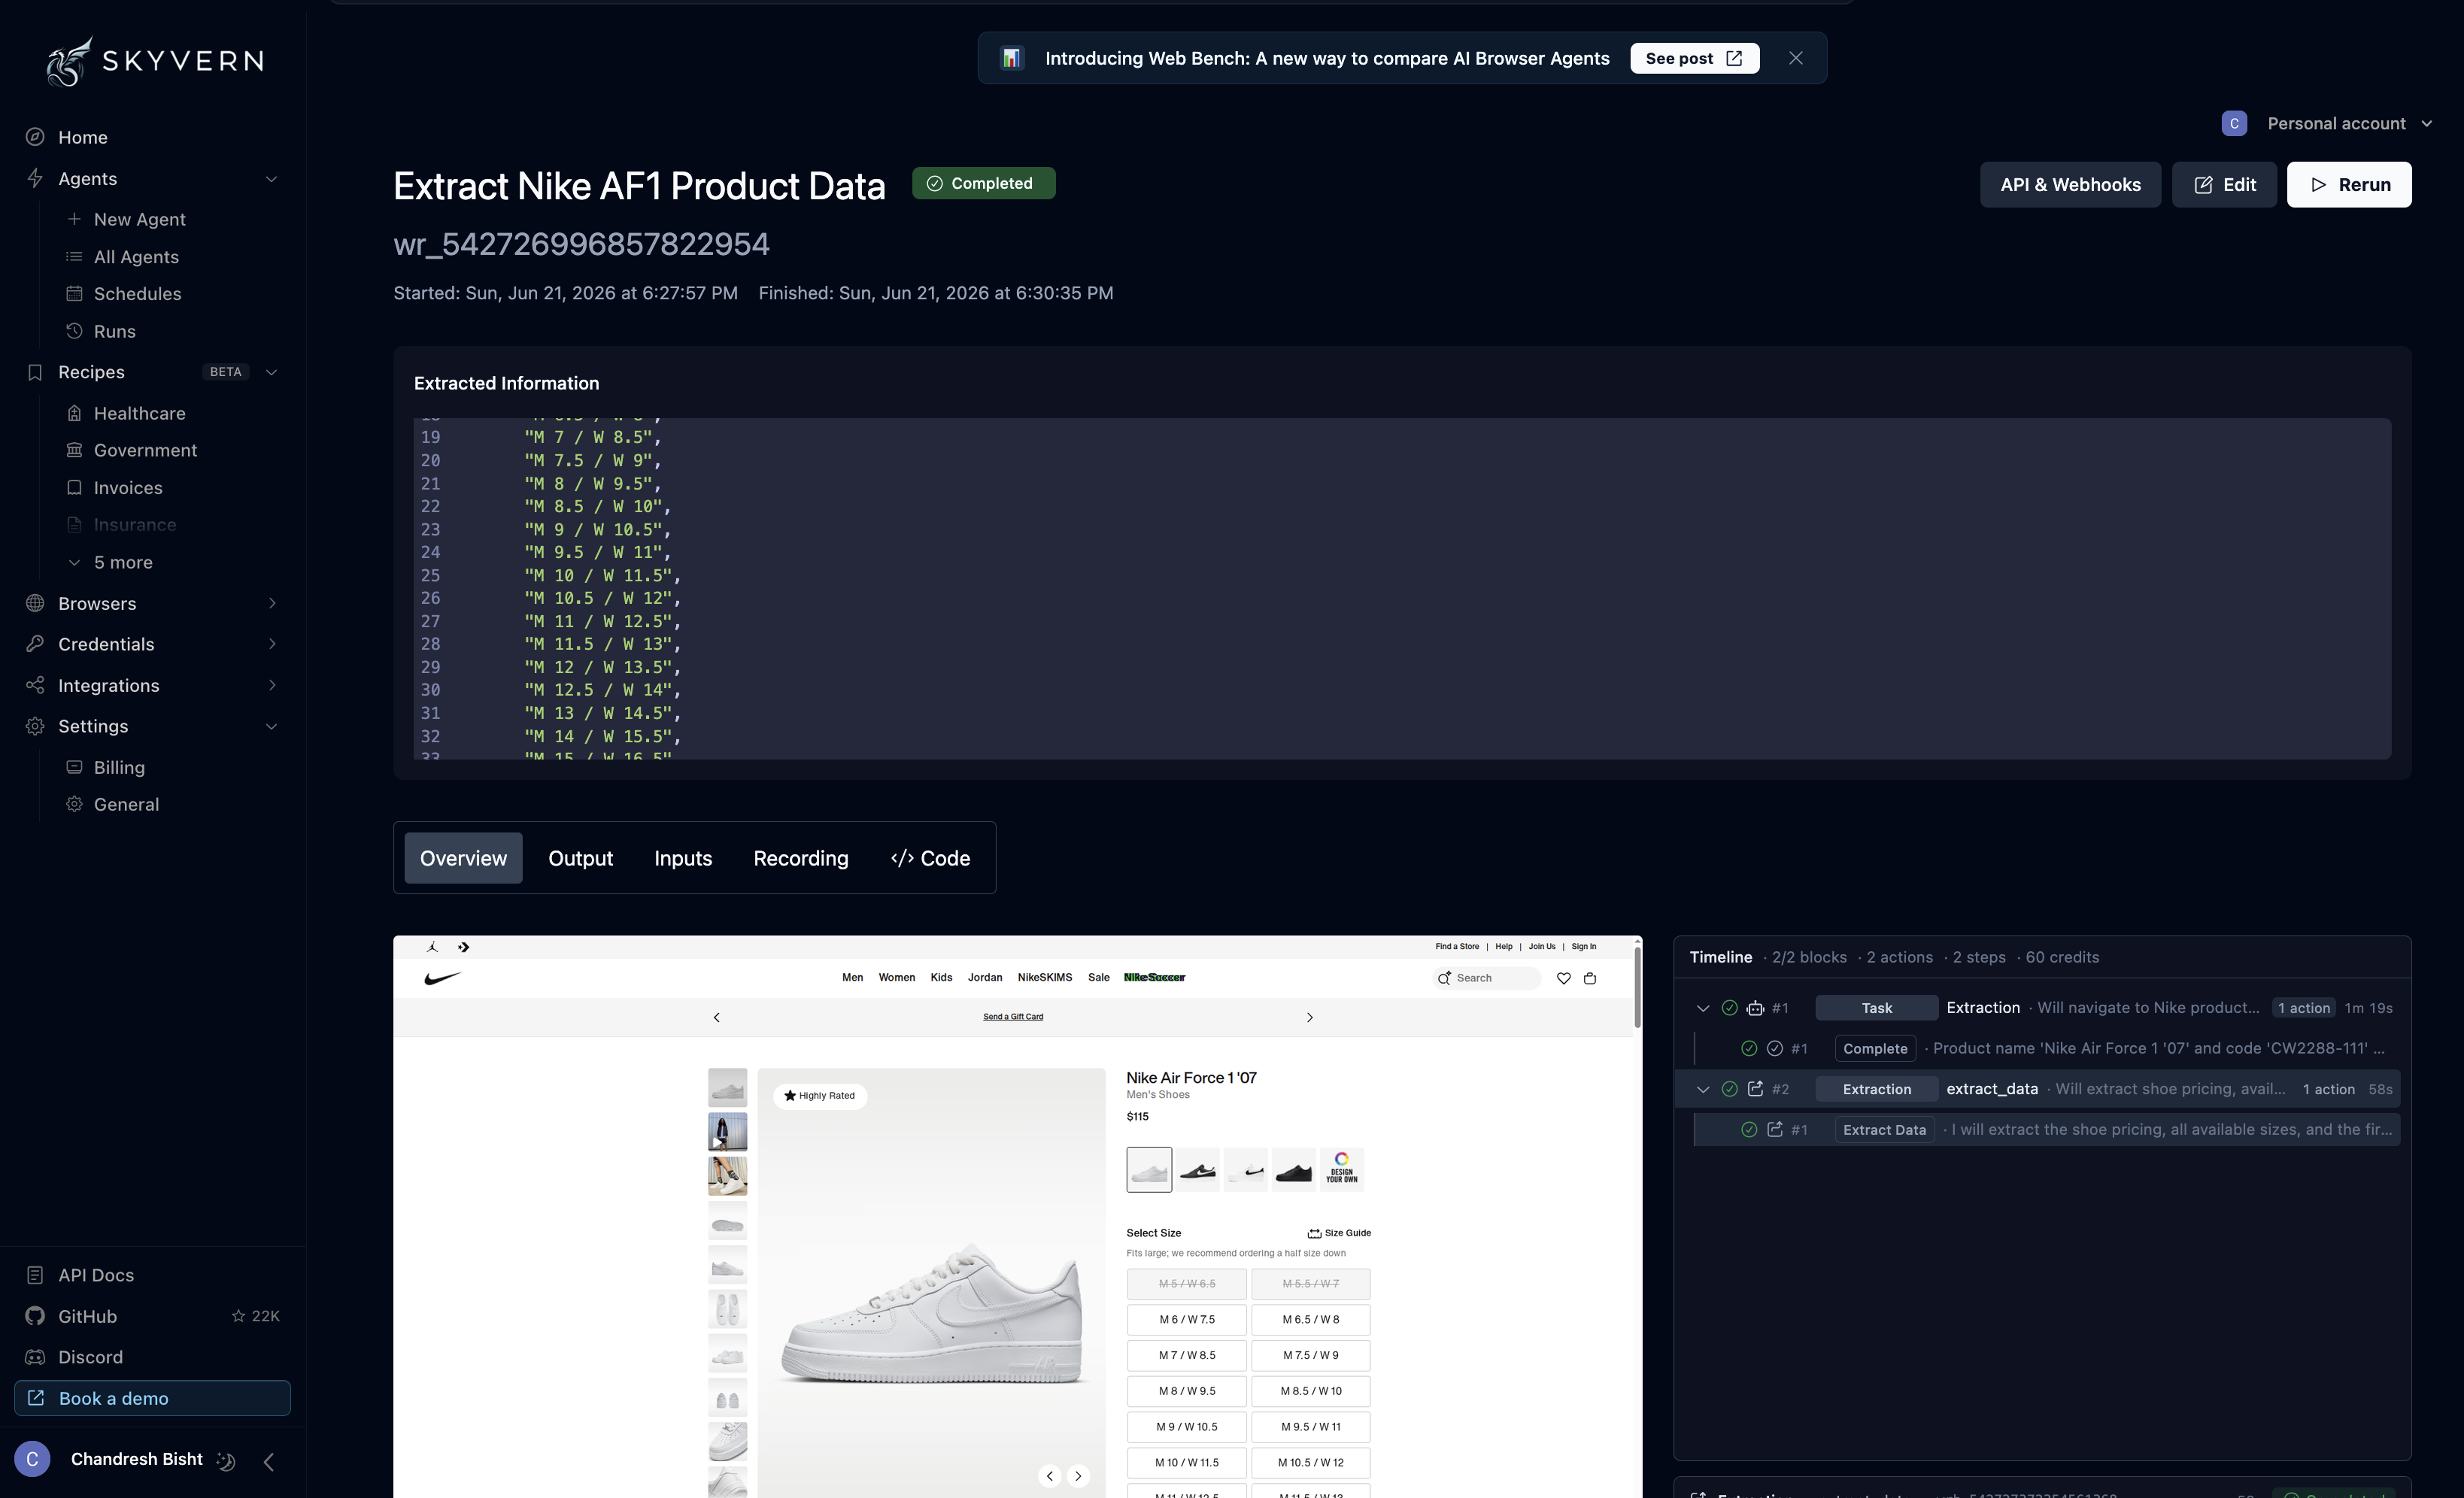Switch to the Code tab

(930, 858)
